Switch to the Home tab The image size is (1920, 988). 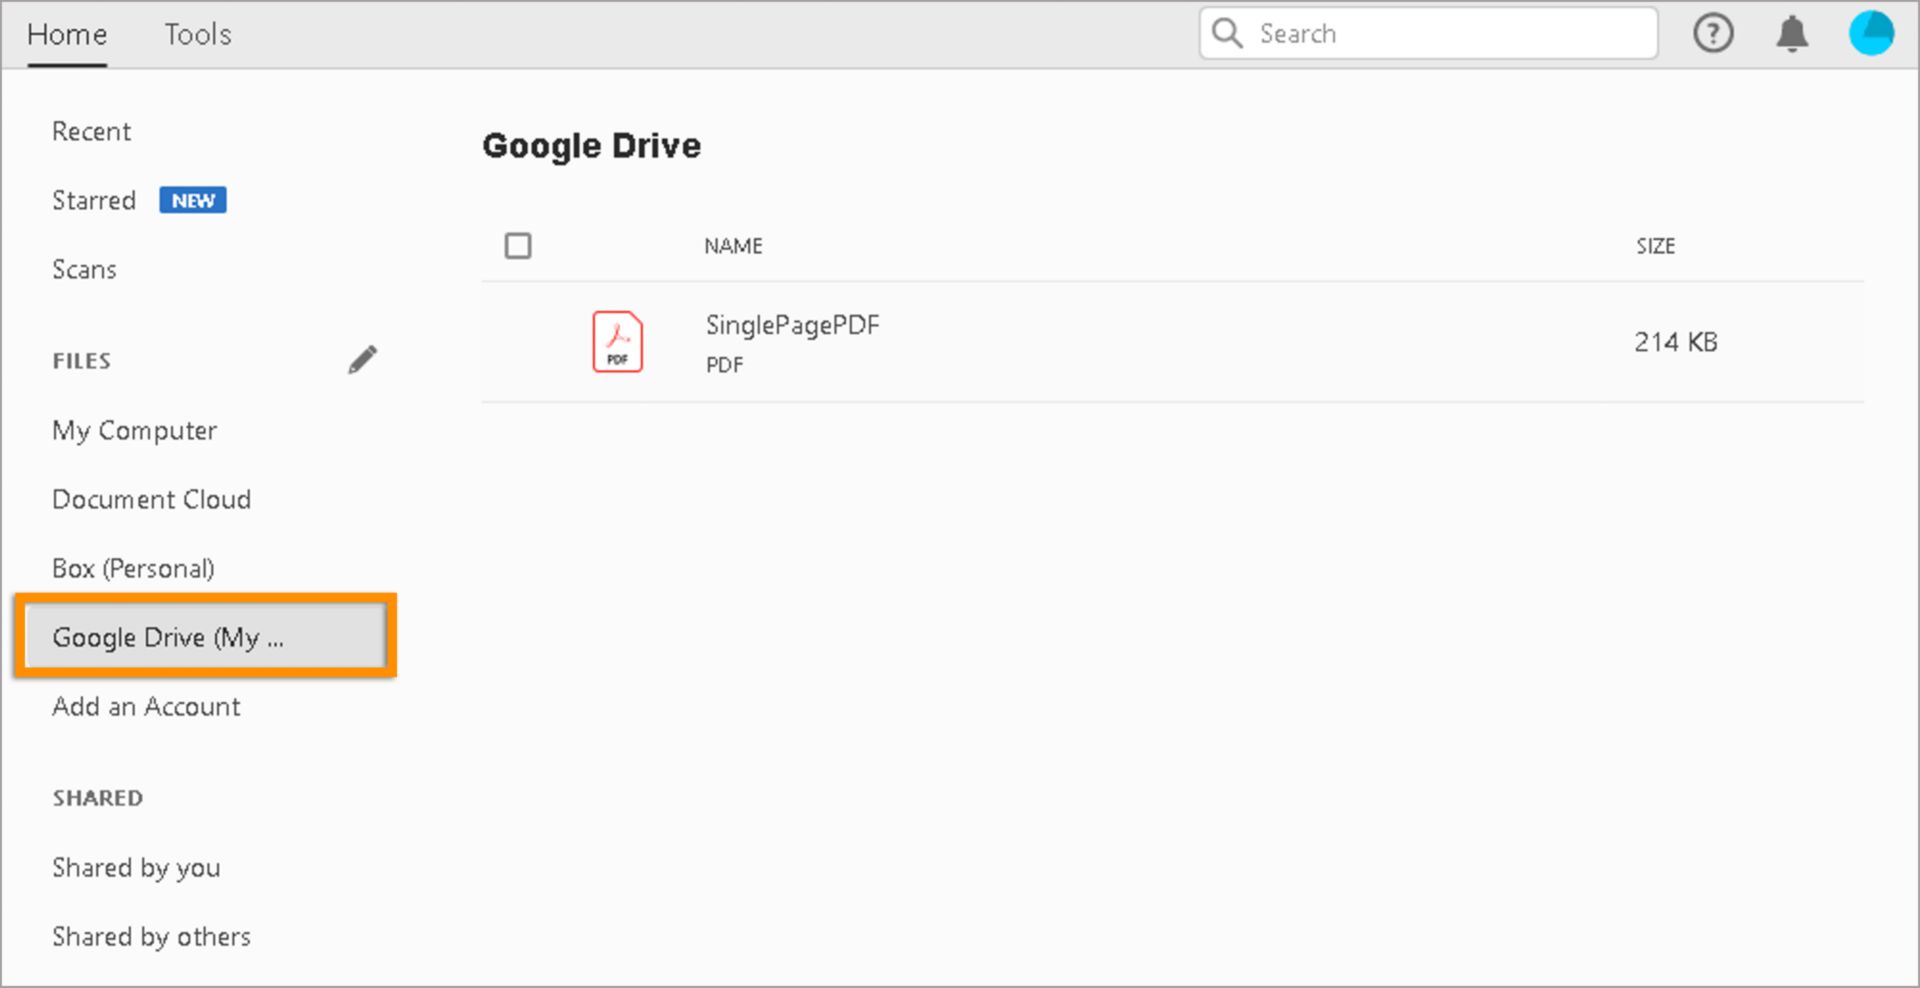66,33
